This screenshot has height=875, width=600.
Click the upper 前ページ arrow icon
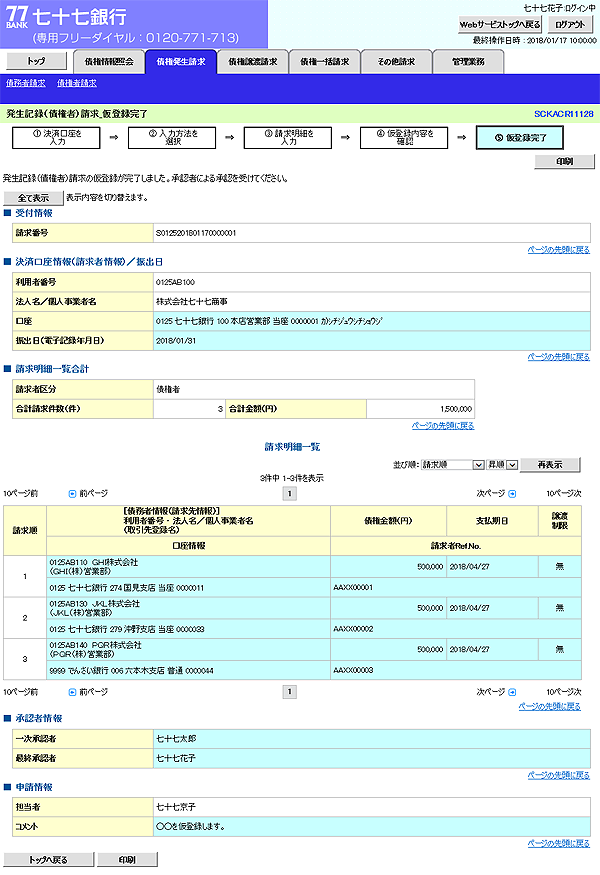pos(72,494)
